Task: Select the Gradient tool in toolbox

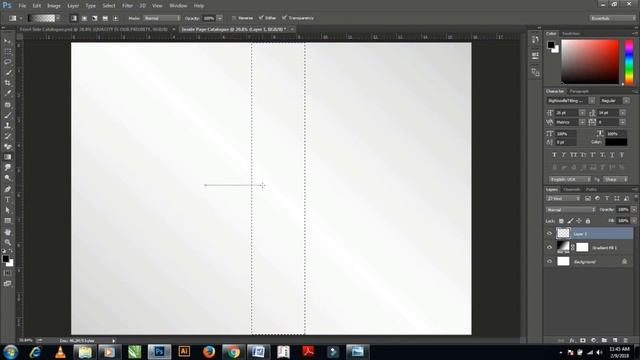Action: [7, 157]
